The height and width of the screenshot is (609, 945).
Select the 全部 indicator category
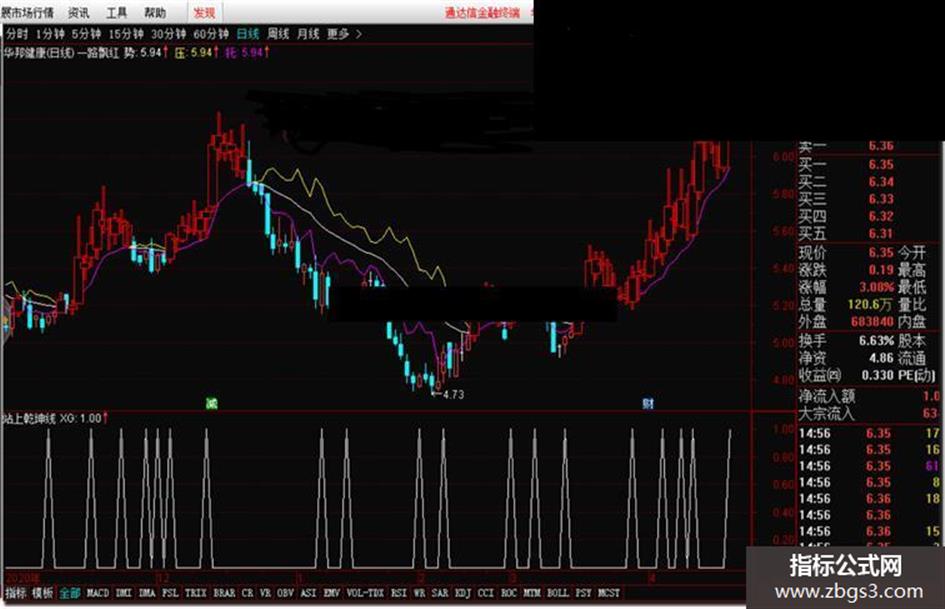tap(70, 593)
